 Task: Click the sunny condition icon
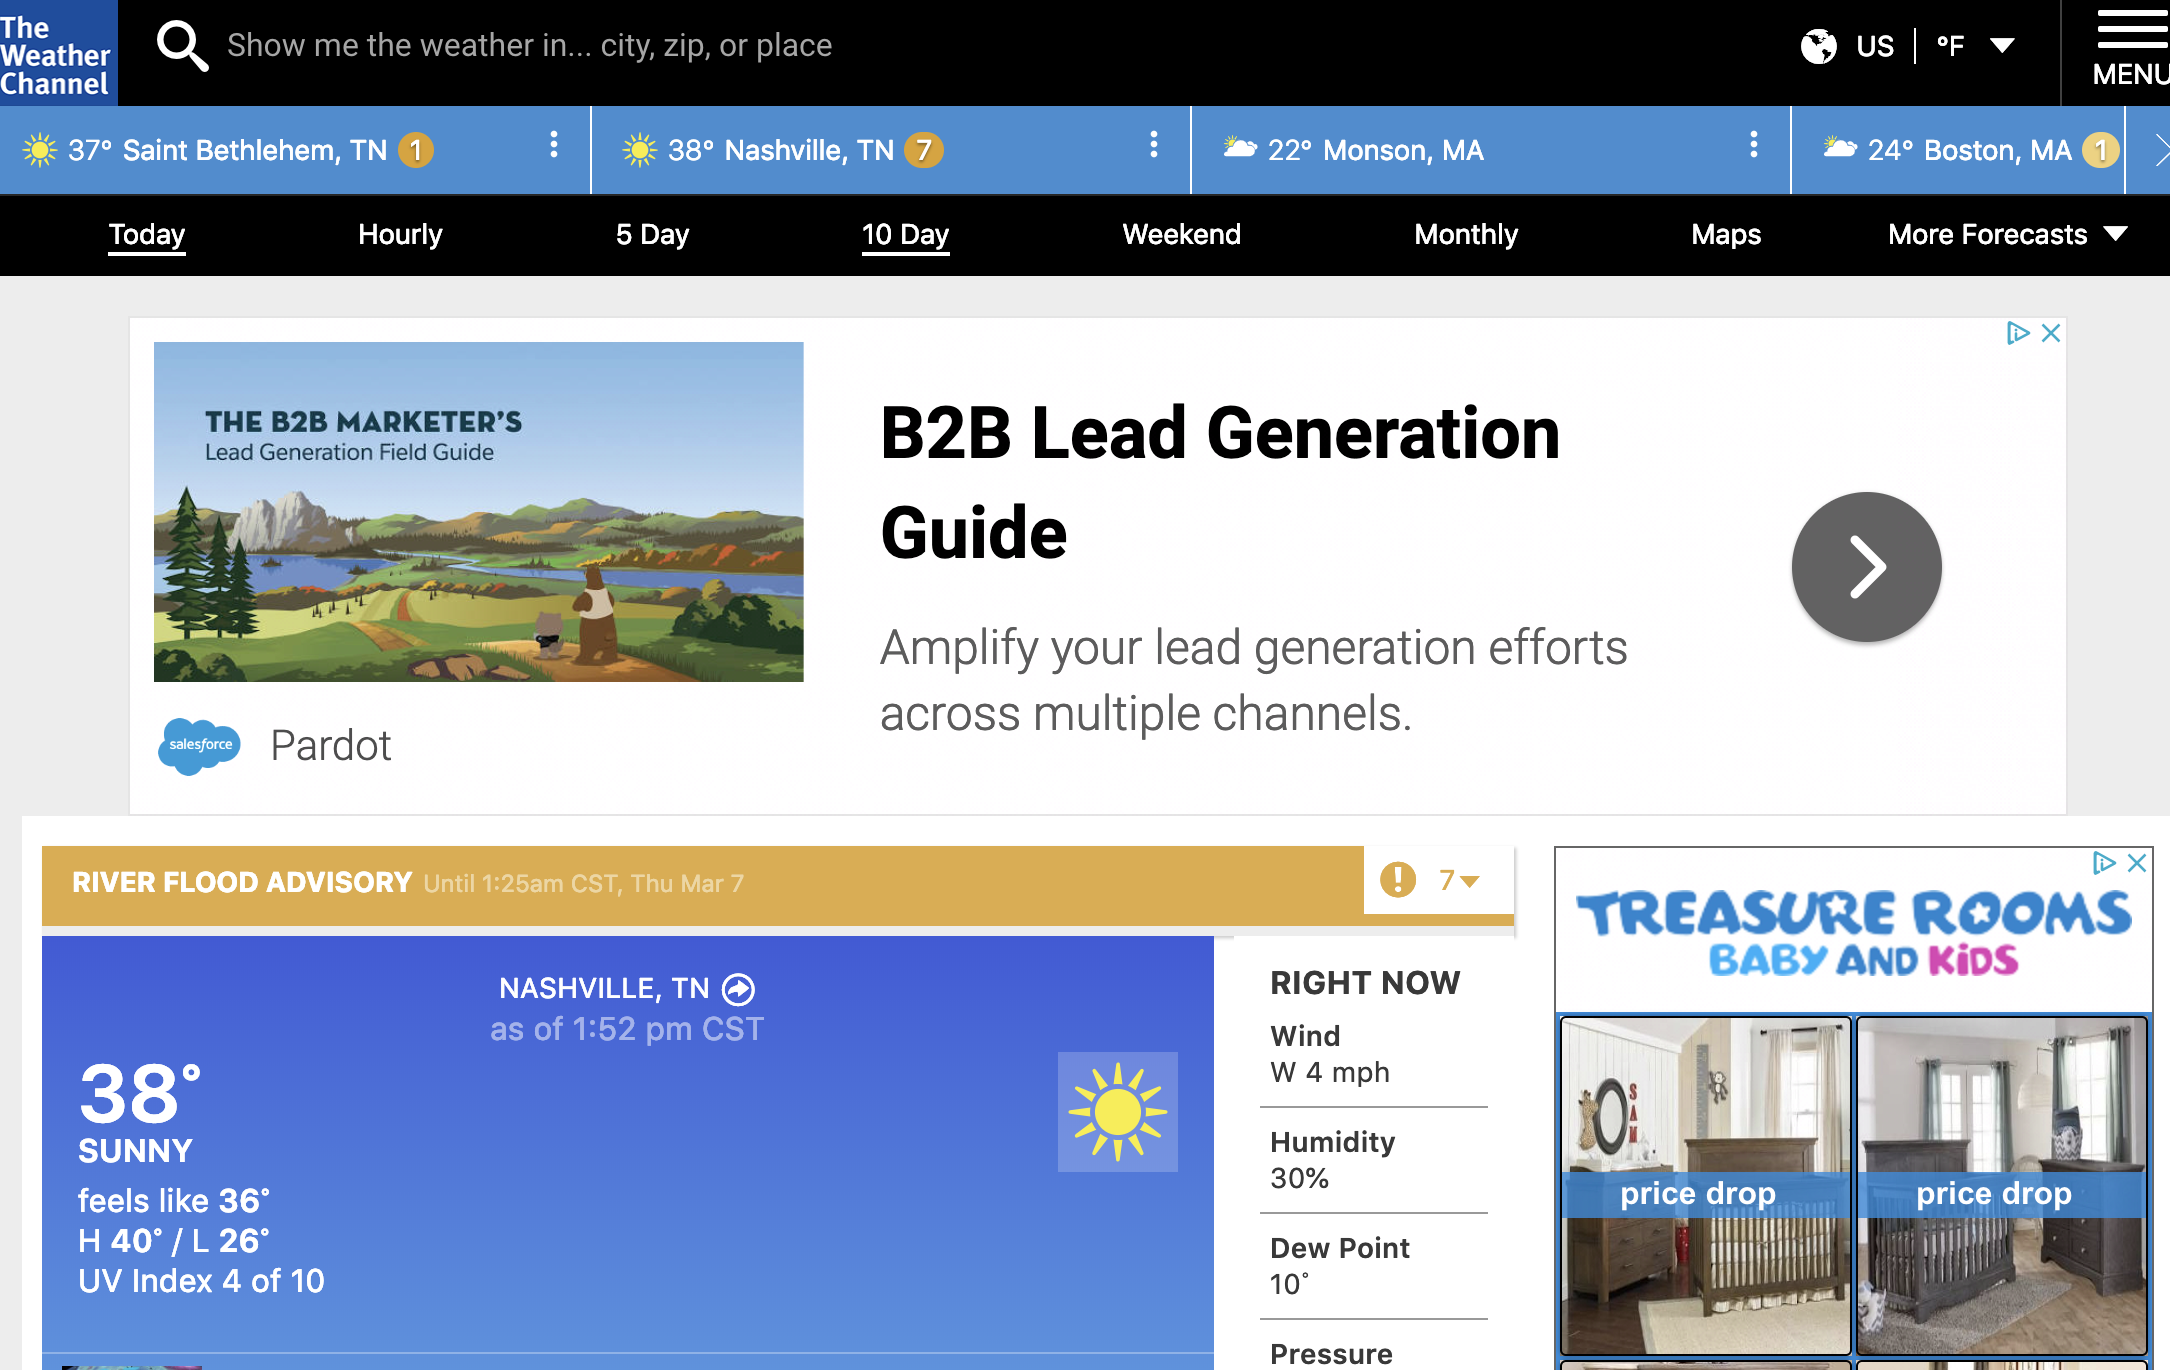point(1117,1111)
